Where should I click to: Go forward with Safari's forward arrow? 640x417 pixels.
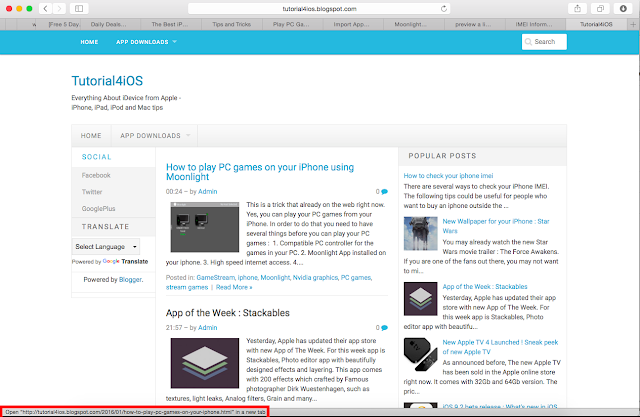click(x=59, y=8)
